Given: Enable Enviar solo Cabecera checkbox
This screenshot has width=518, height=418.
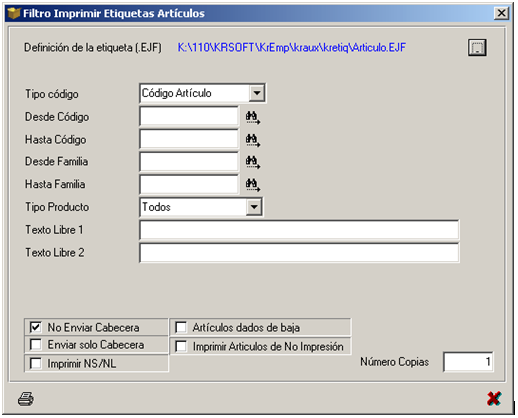Looking at the screenshot, I should coord(35,344).
